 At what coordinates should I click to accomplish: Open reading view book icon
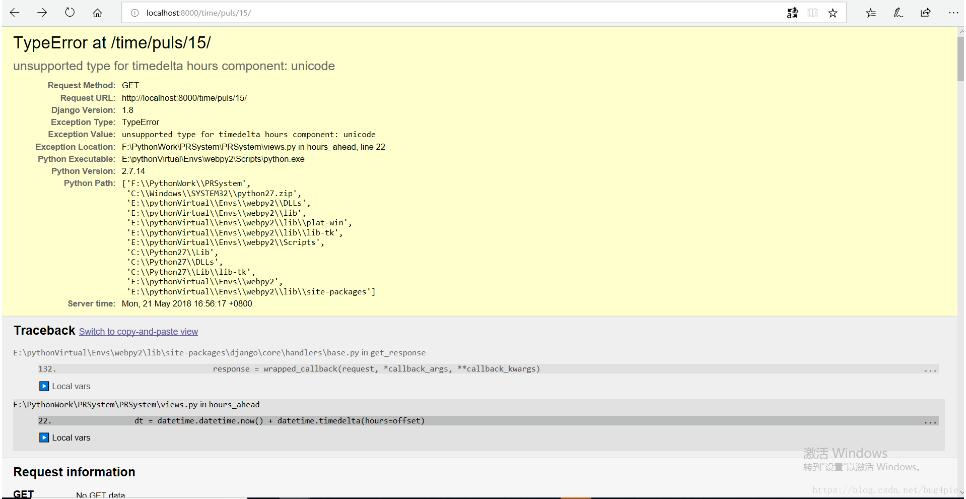(x=813, y=12)
